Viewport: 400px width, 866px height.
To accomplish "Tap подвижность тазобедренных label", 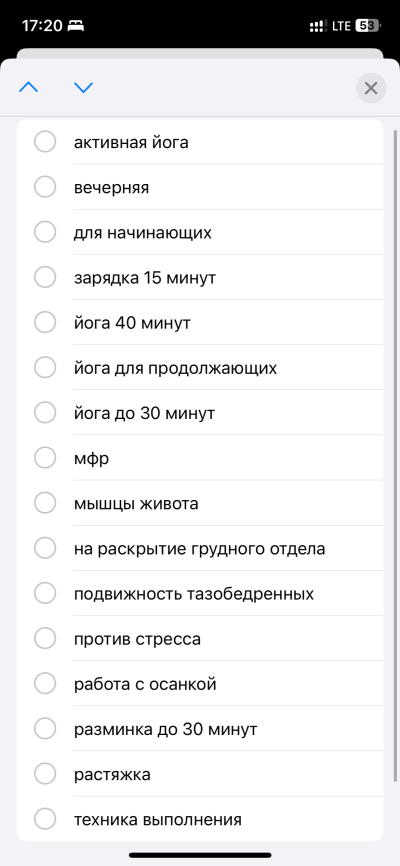I will [x=194, y=594].
